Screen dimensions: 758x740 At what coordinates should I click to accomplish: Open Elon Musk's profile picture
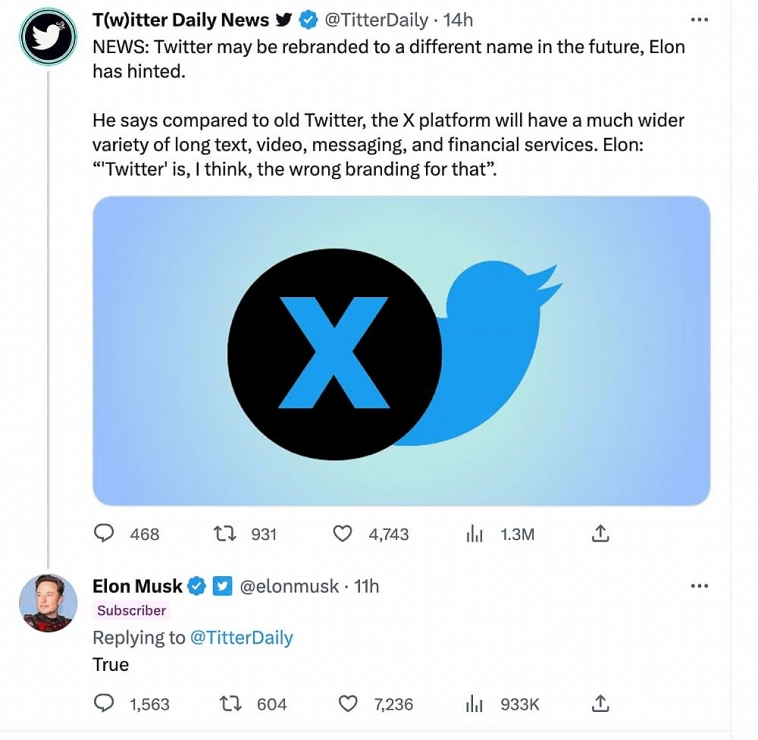(48, 603)
